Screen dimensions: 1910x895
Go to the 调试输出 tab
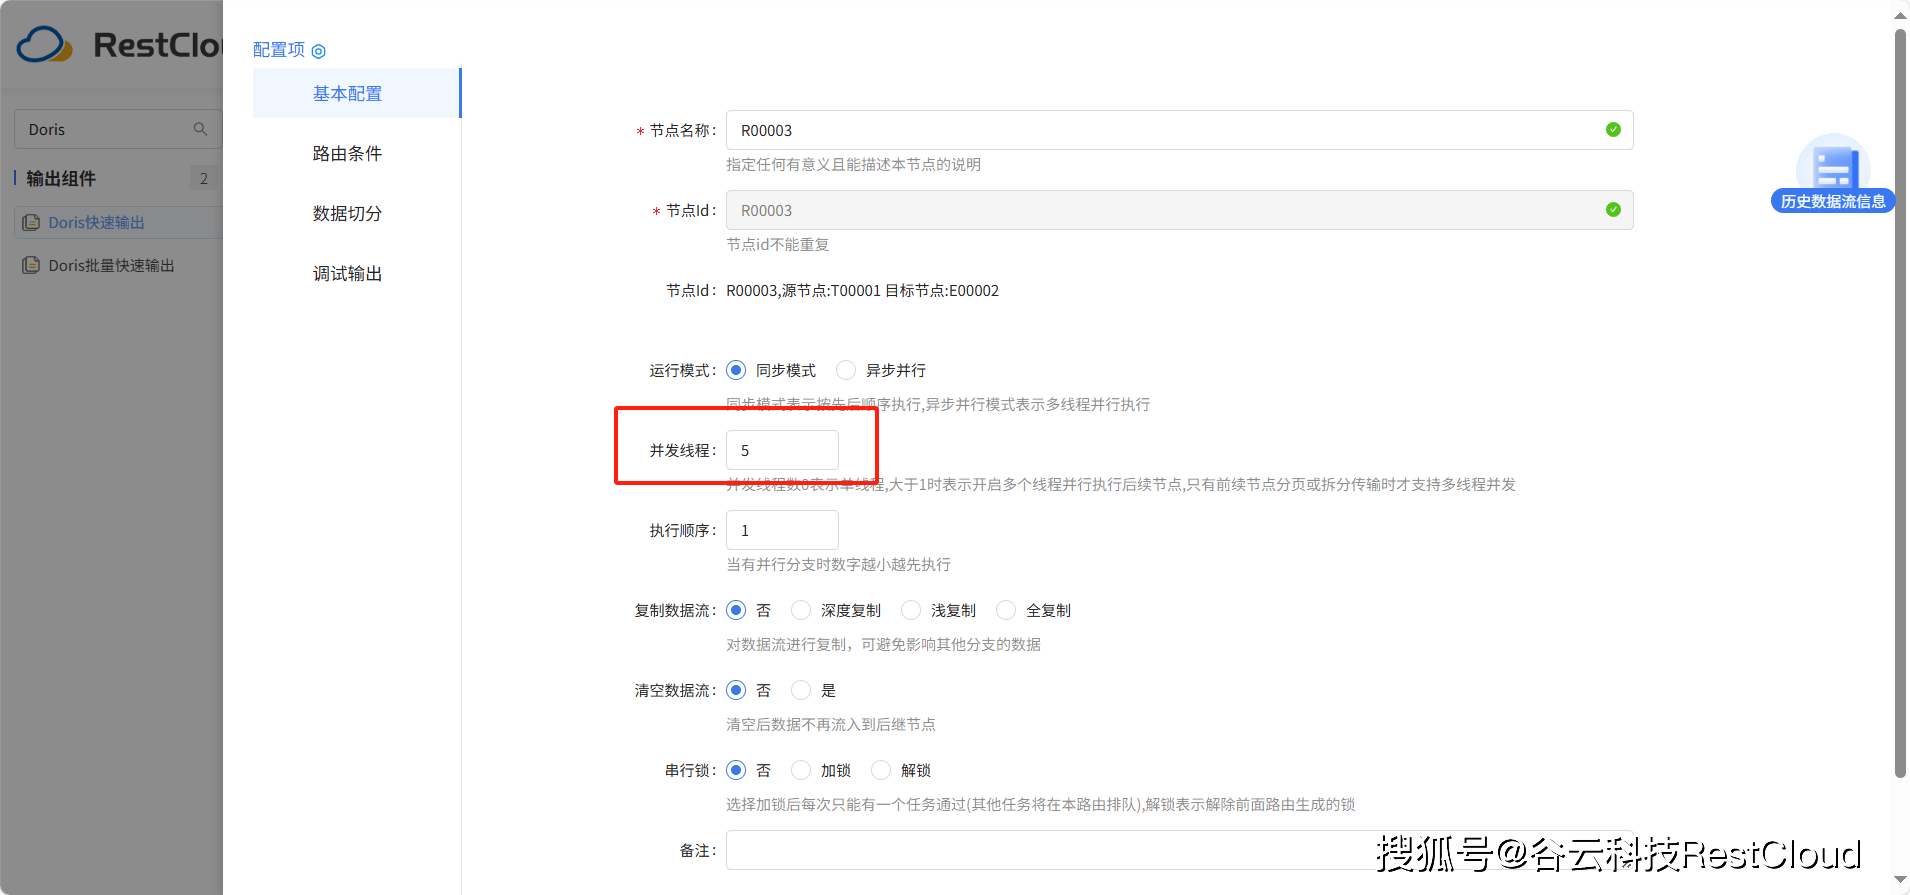347,273
